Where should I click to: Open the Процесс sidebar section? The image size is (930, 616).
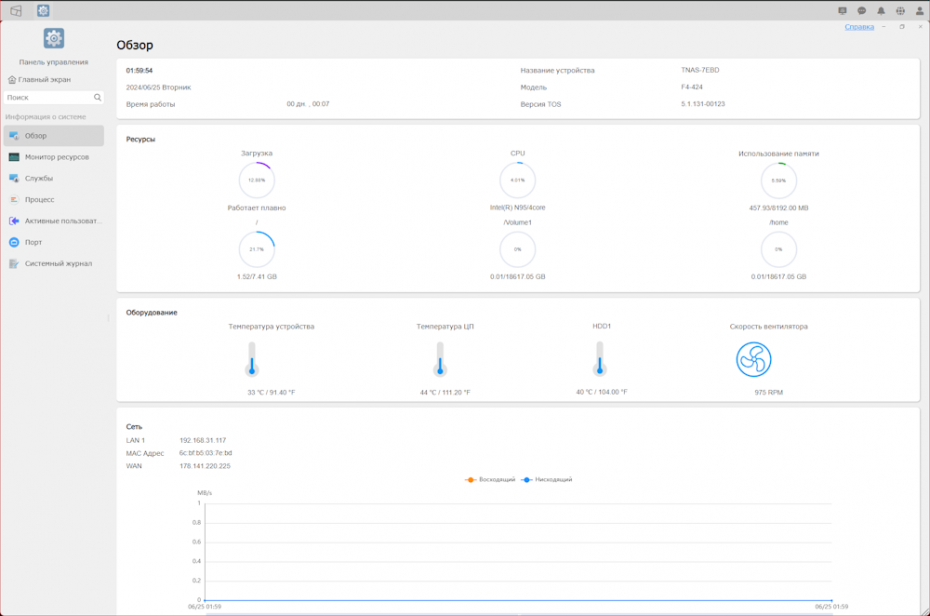pos(40,199)
